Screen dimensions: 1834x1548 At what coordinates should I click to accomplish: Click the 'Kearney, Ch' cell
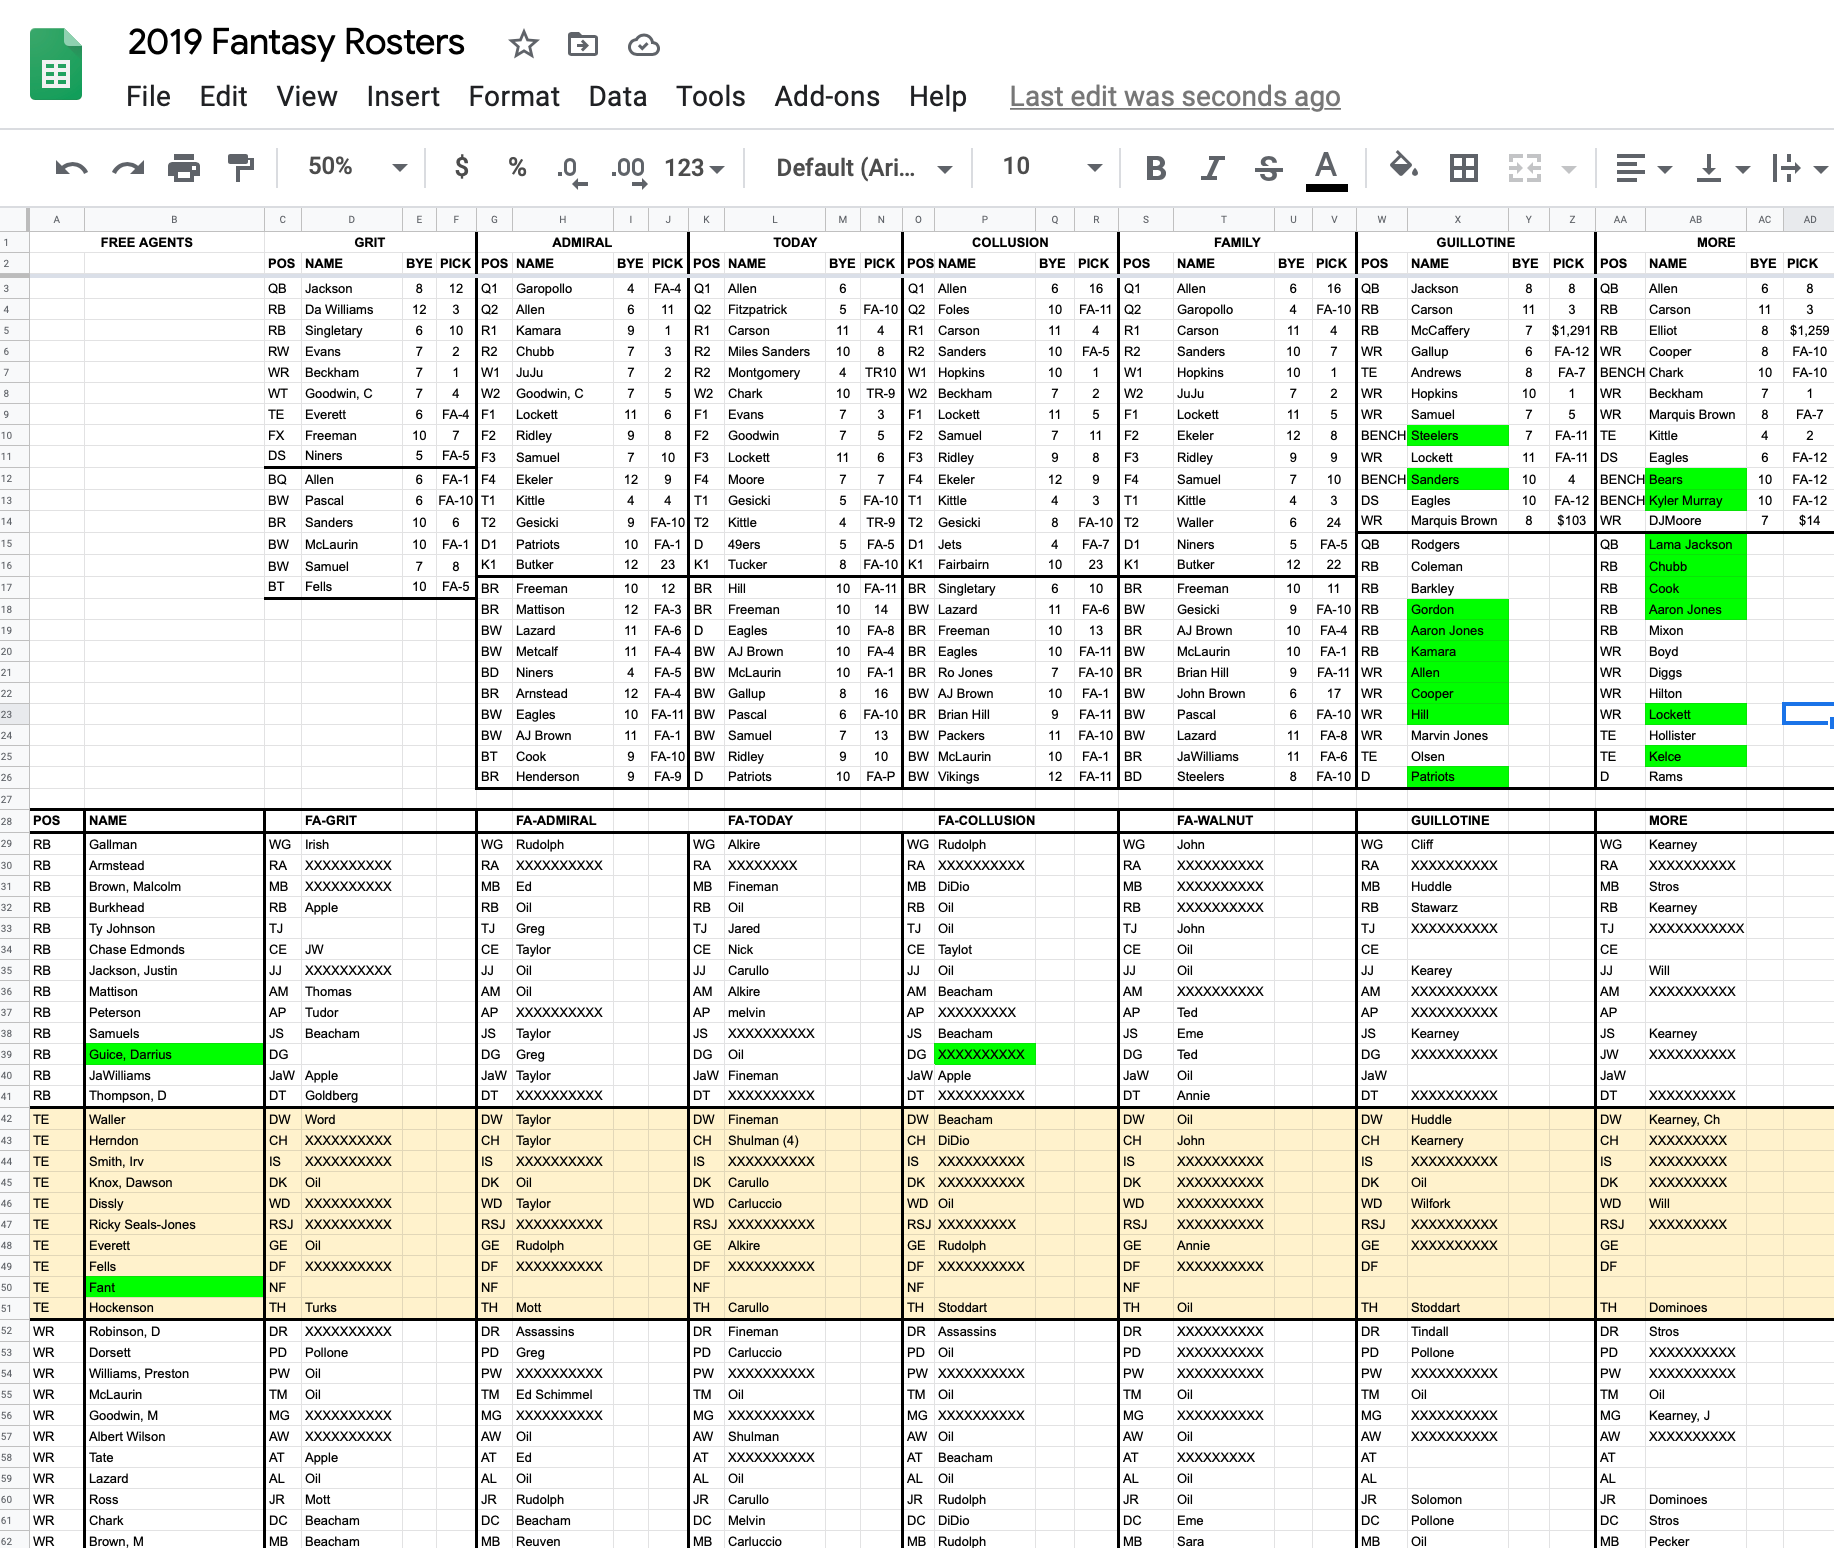click(1696, 1119)
